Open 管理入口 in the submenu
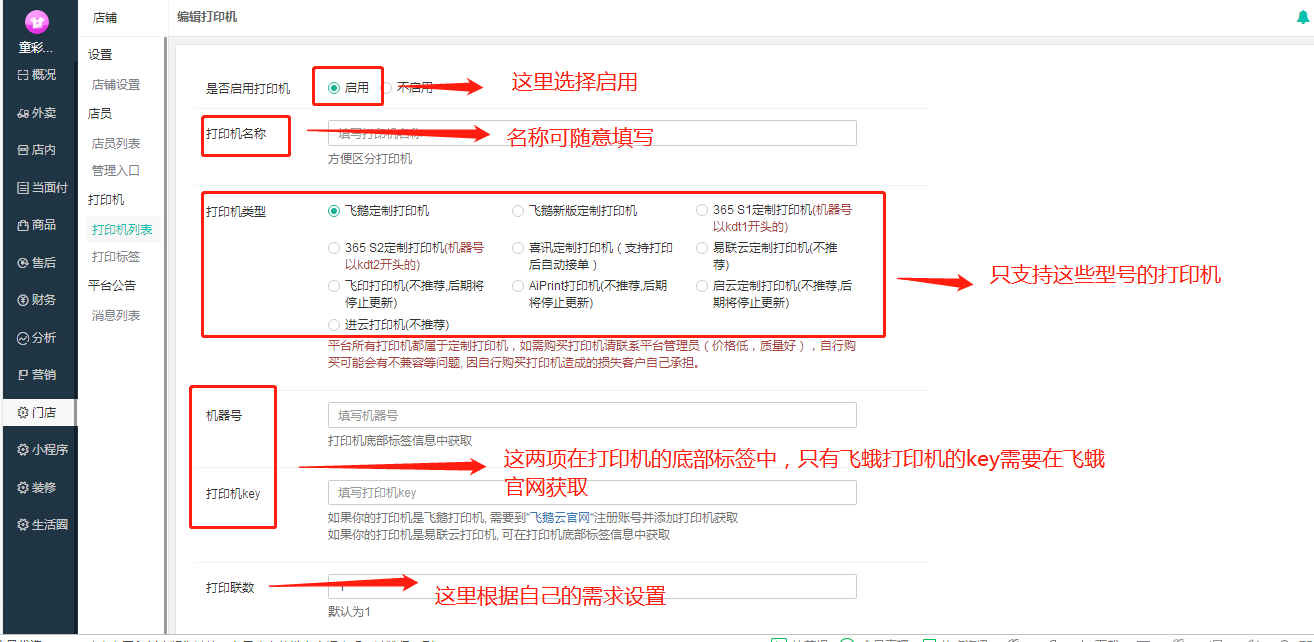The height and width of the screenshot is (642, 1314). [116, 171]
